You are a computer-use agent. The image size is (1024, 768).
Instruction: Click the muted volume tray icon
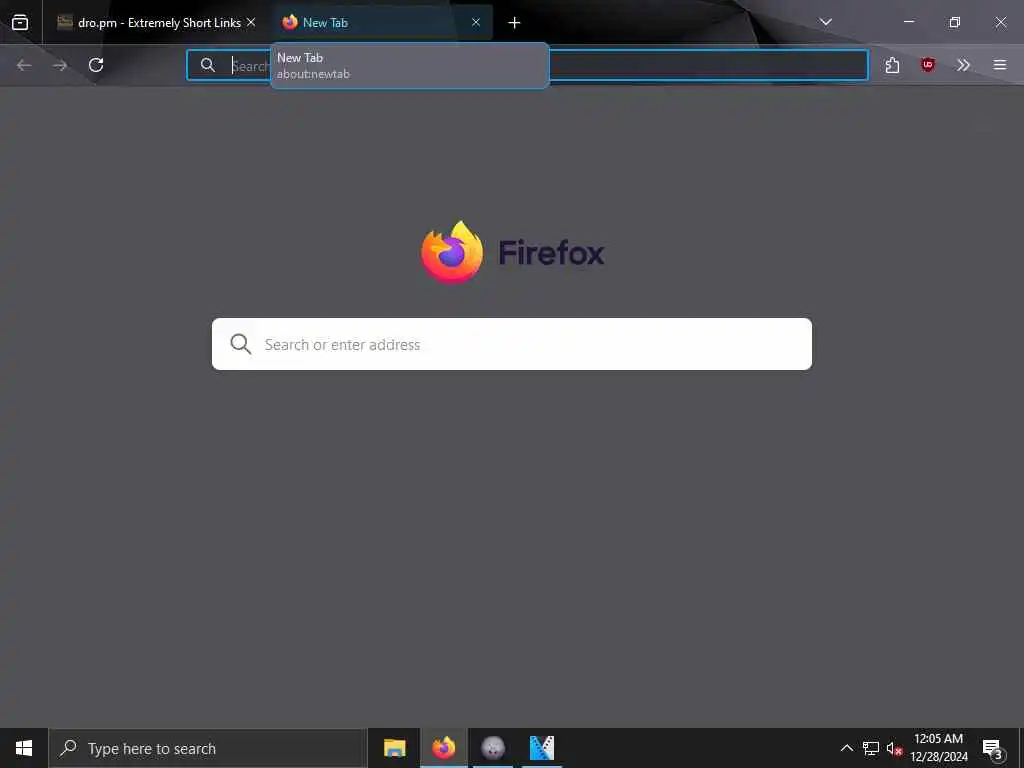click(x=894, y=749)
